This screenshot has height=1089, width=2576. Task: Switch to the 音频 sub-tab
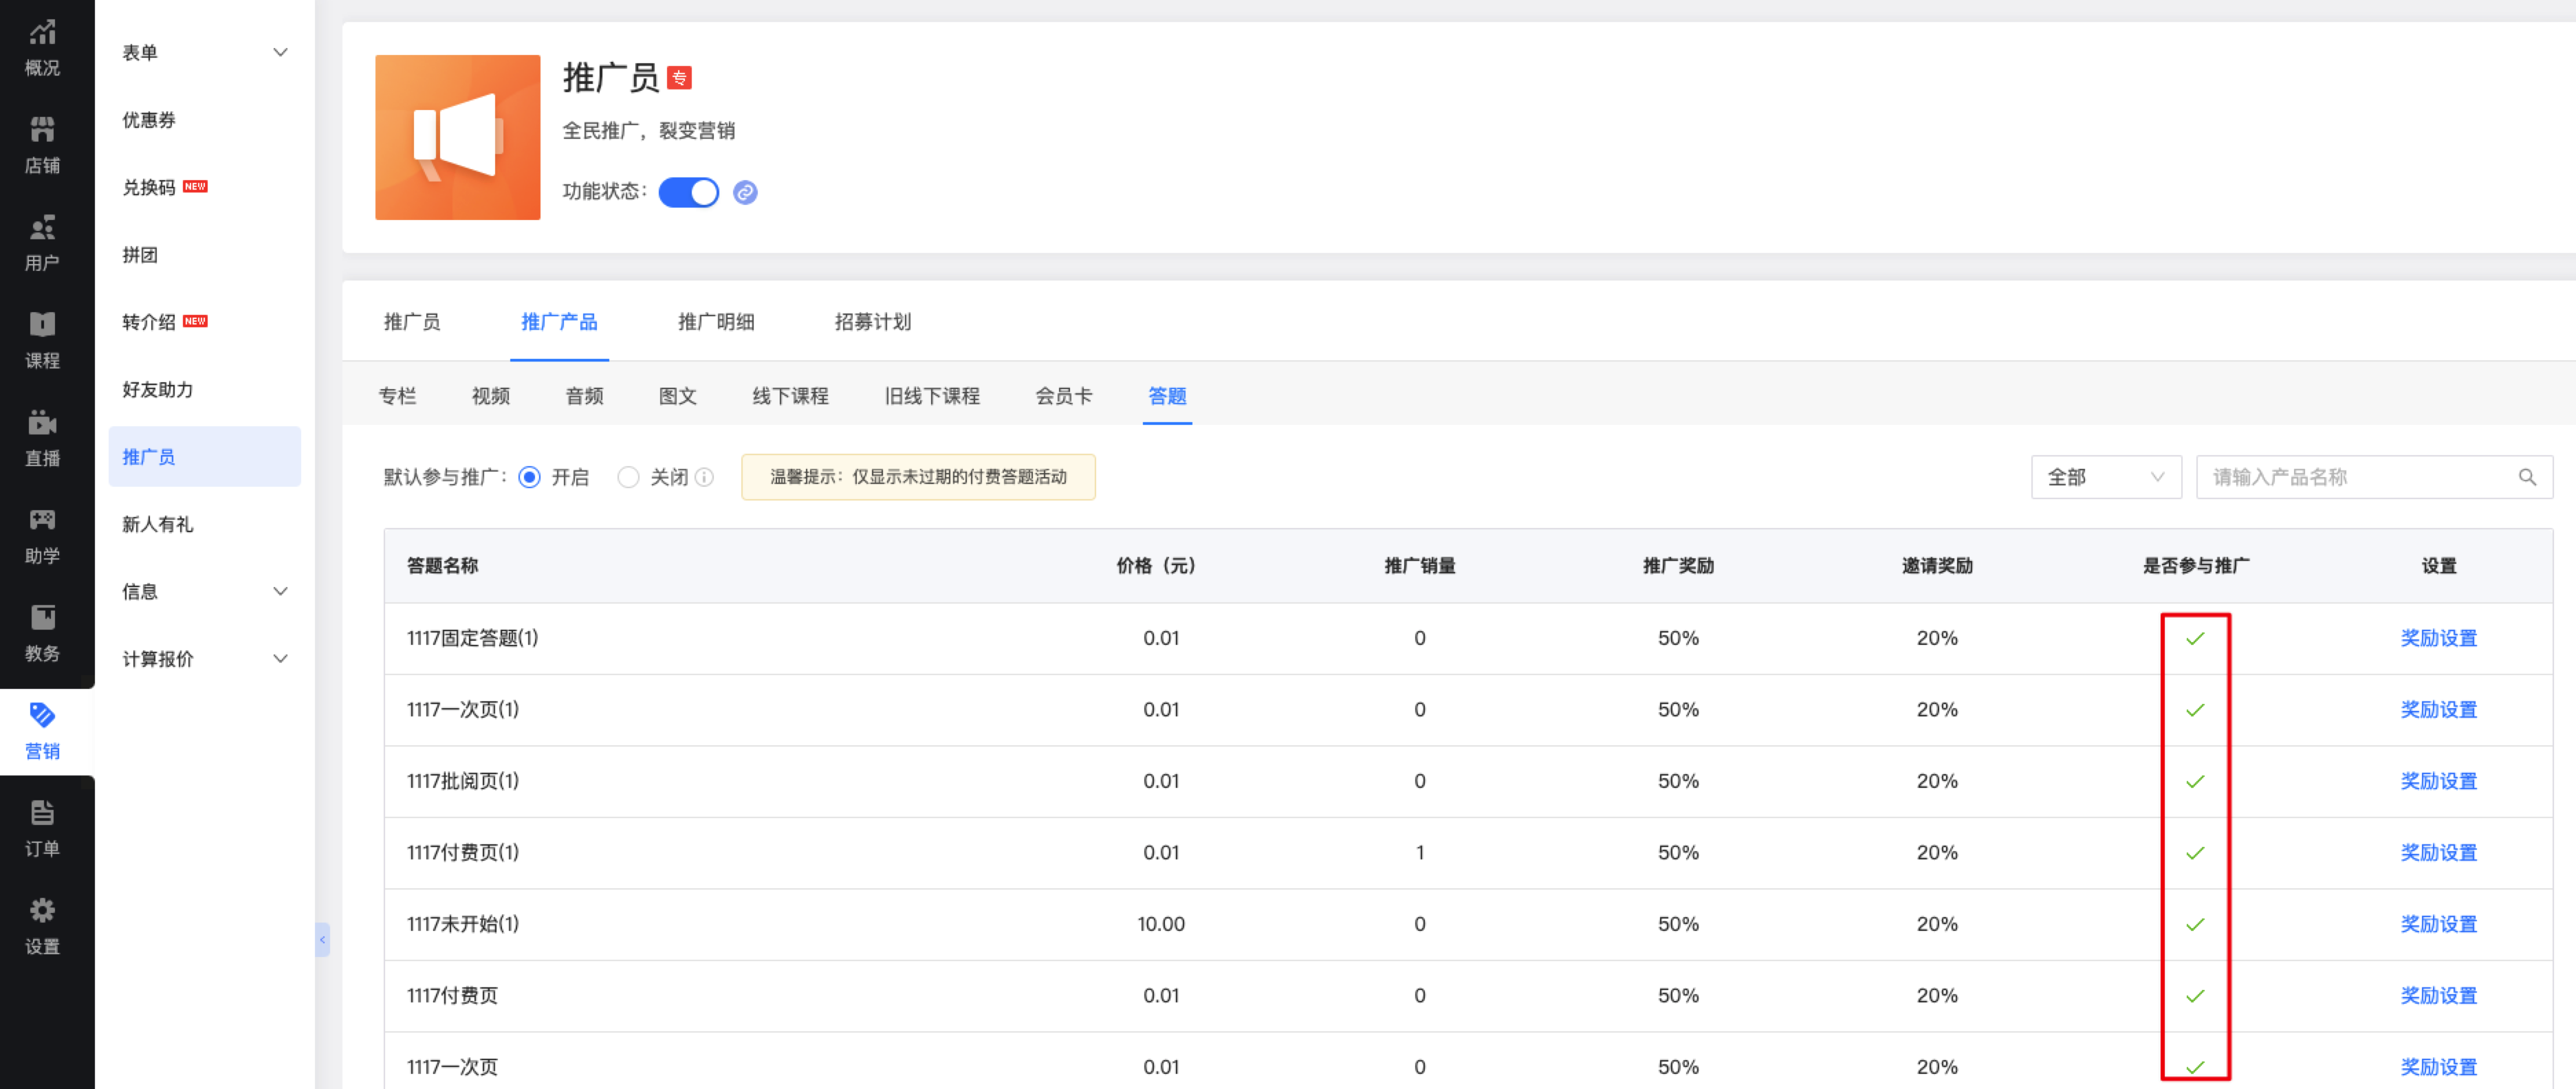click(585, 396)
